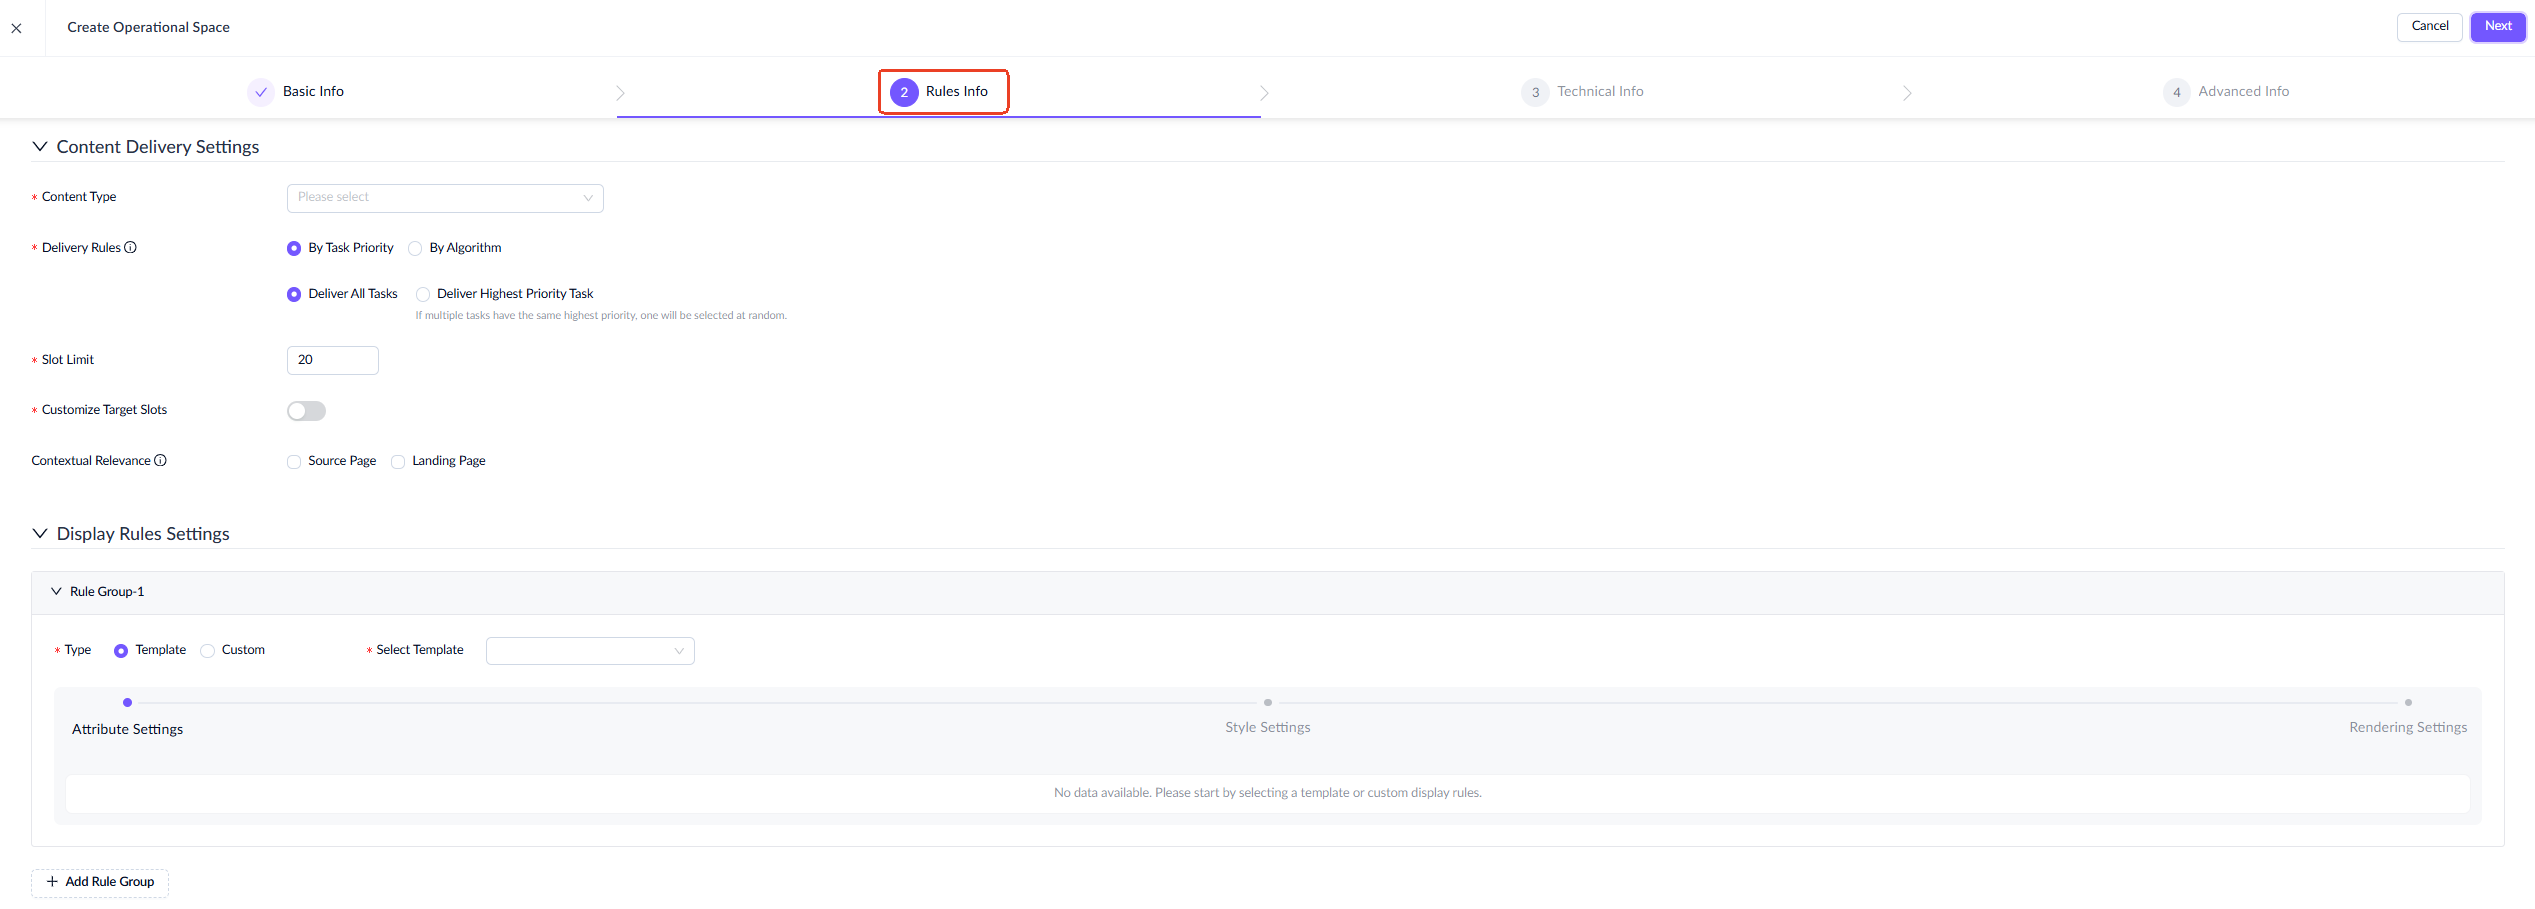Click the Attribute Settings progress dot

(127, 703)
